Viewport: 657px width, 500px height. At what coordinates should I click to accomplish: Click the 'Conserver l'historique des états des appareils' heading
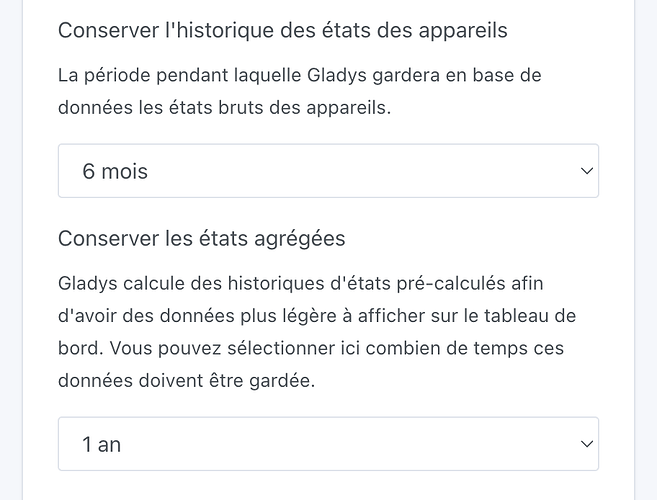click(283, 30)
